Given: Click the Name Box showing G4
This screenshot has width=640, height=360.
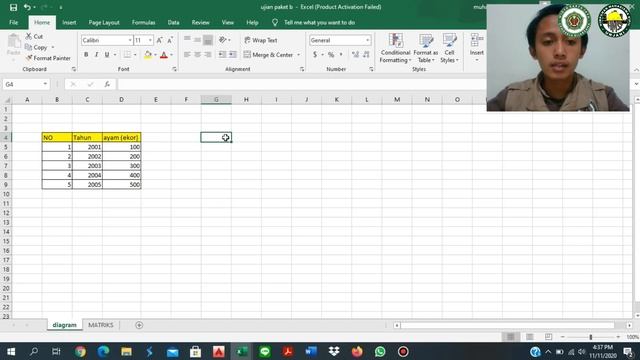Looking at the screenshot, I should point(26,84).
